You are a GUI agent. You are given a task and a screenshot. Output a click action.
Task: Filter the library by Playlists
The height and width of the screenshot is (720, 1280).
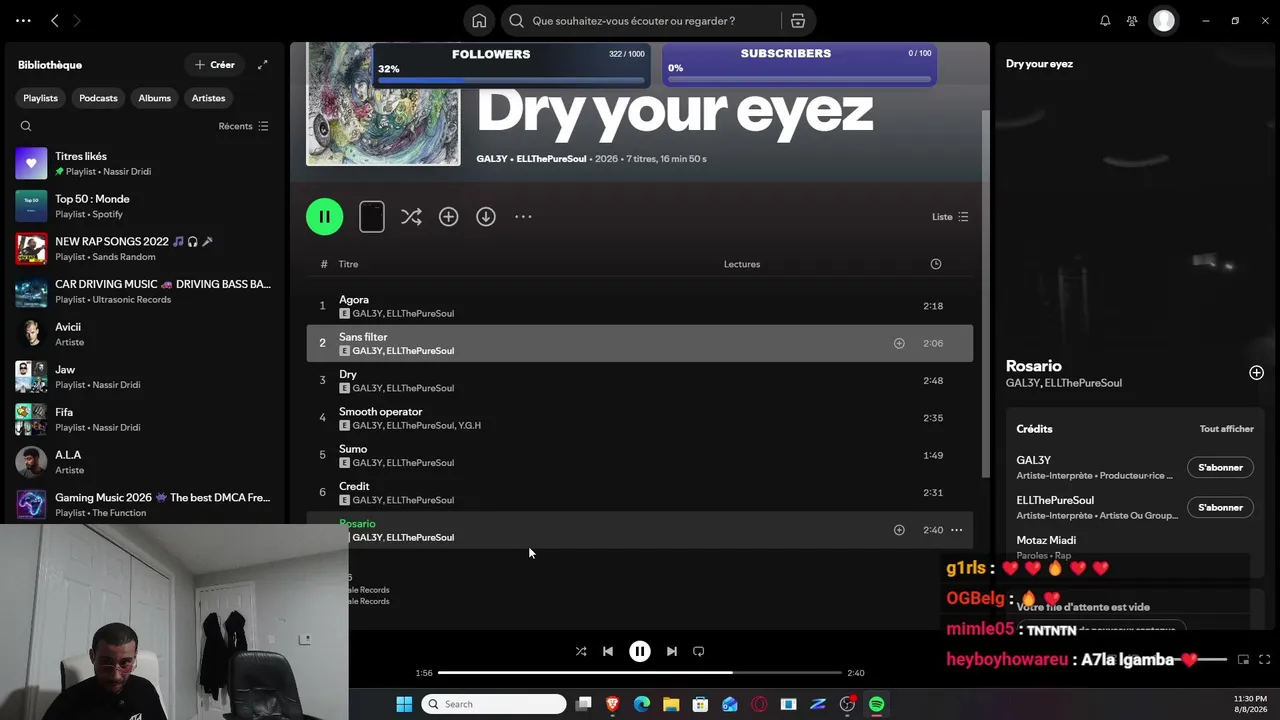(41, 98)
